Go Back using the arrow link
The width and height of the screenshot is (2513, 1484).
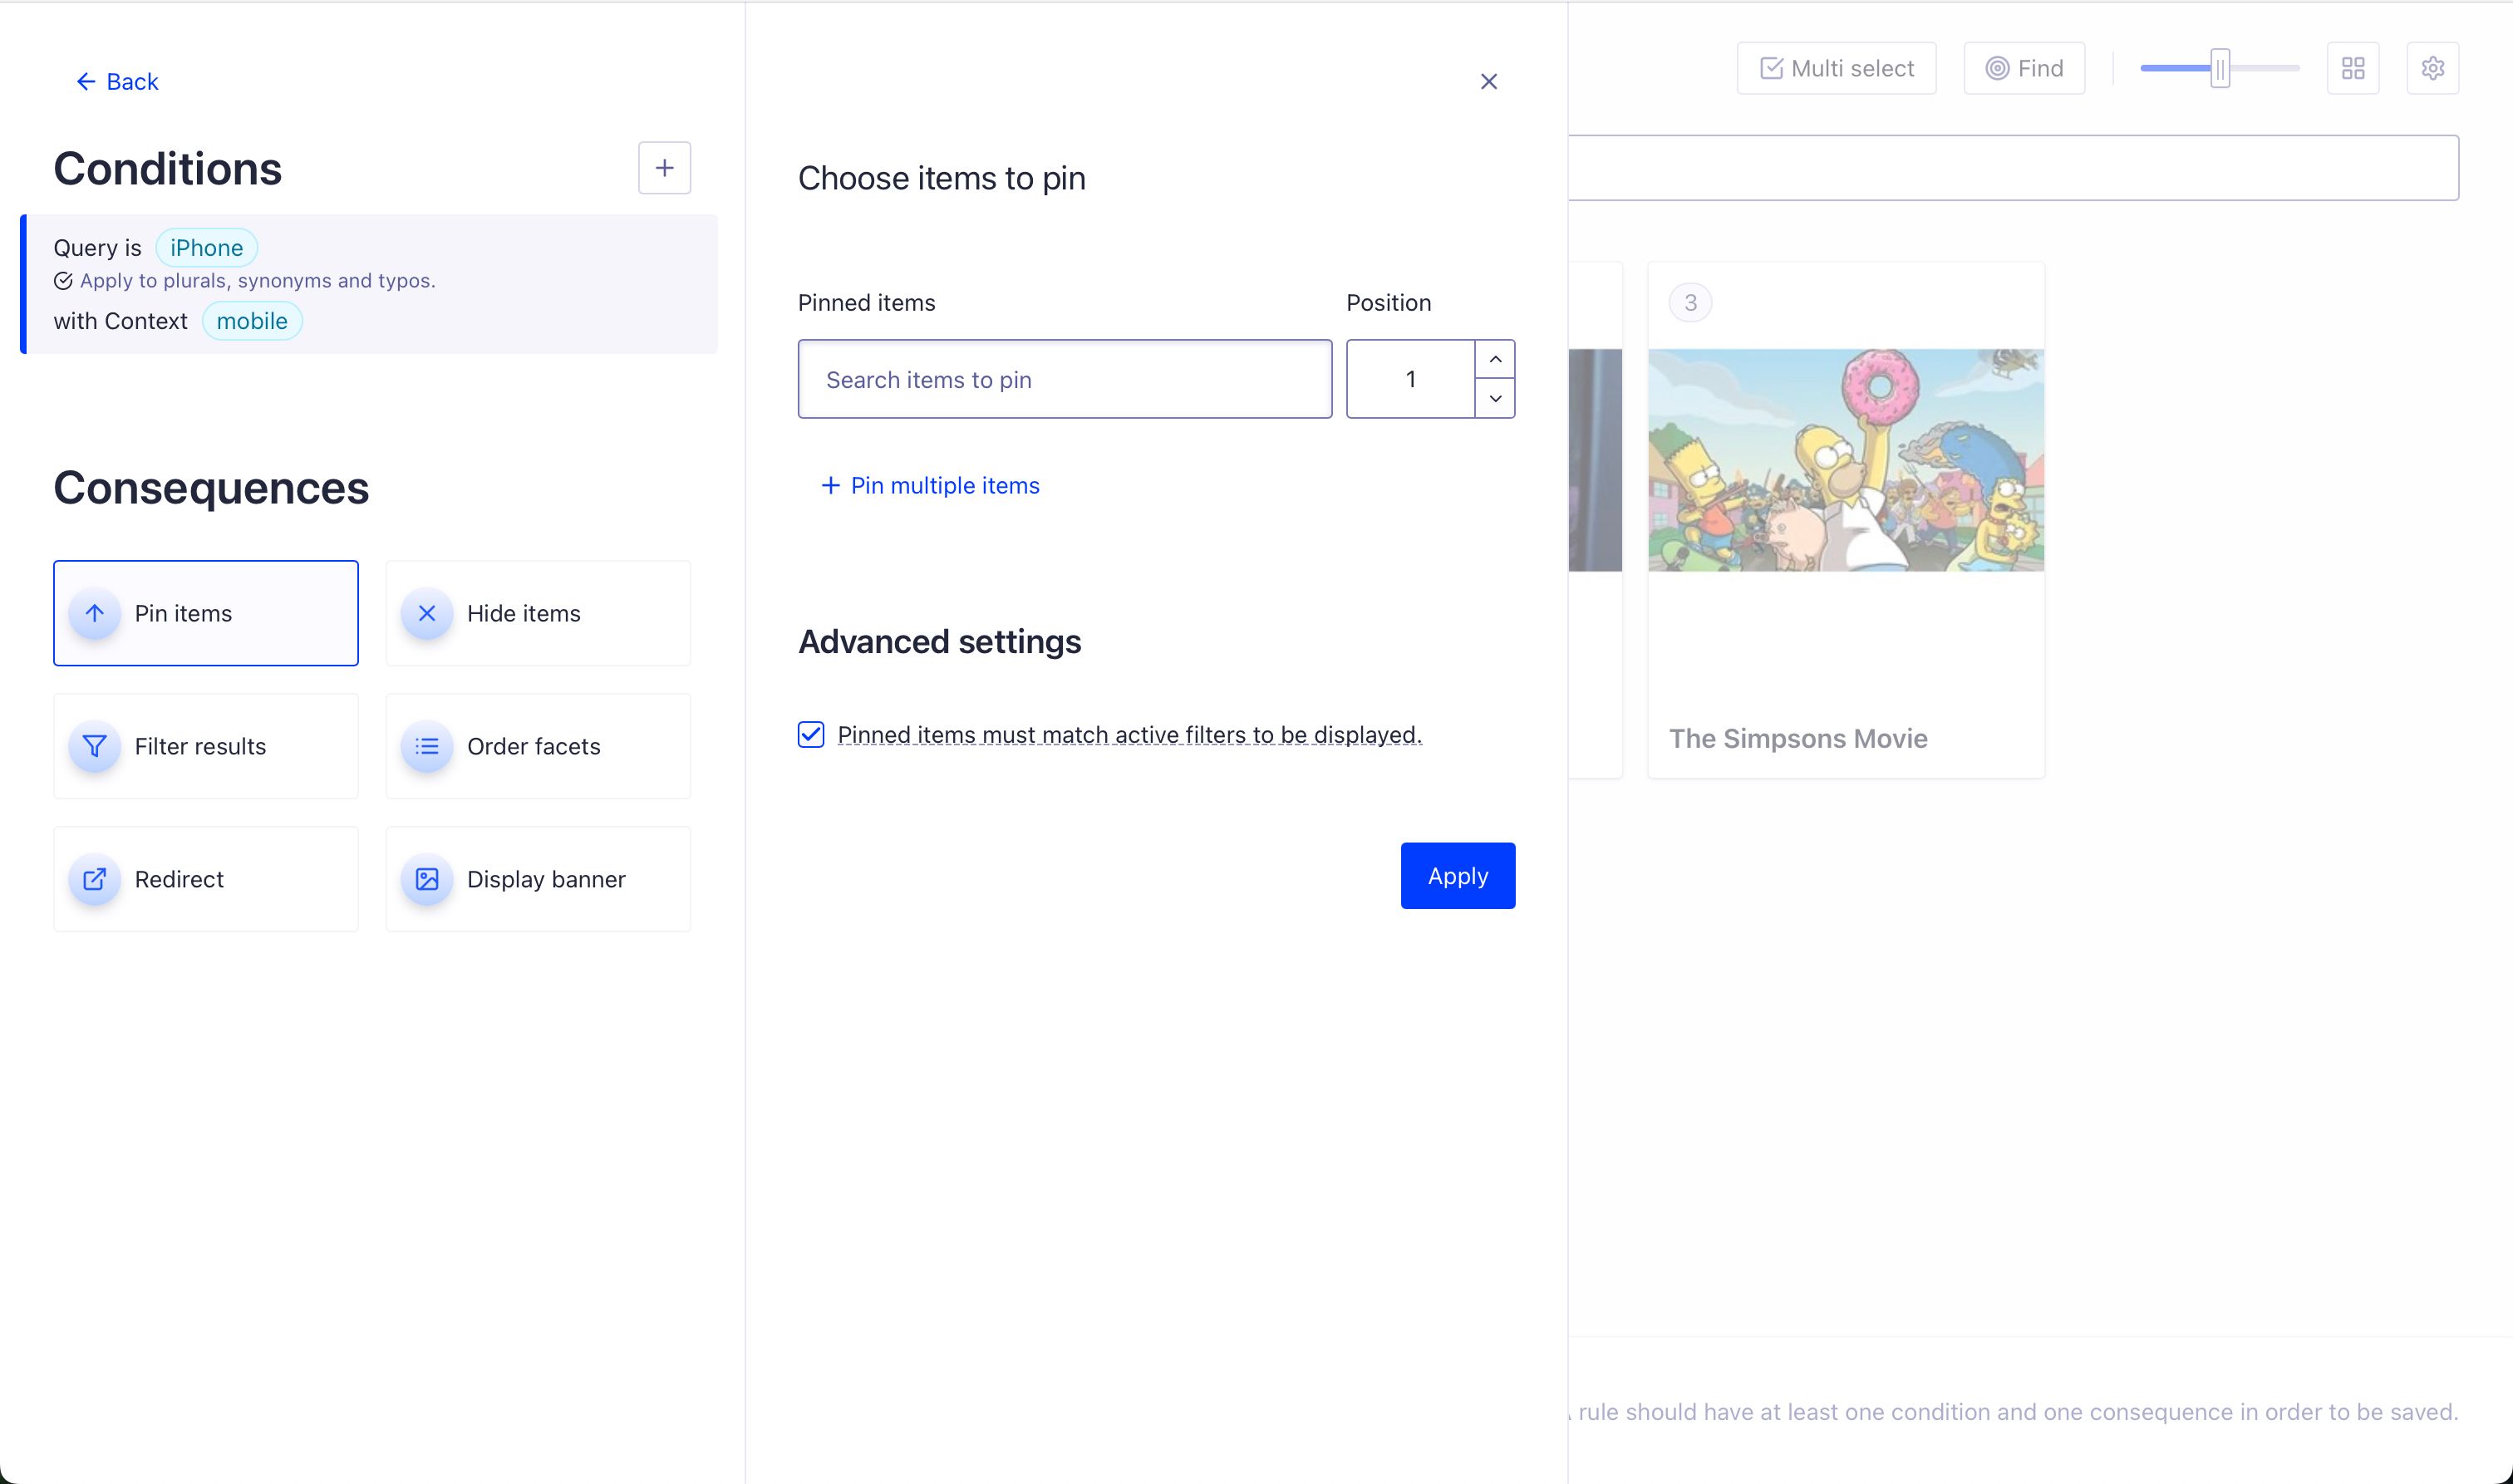coord(117,82)
